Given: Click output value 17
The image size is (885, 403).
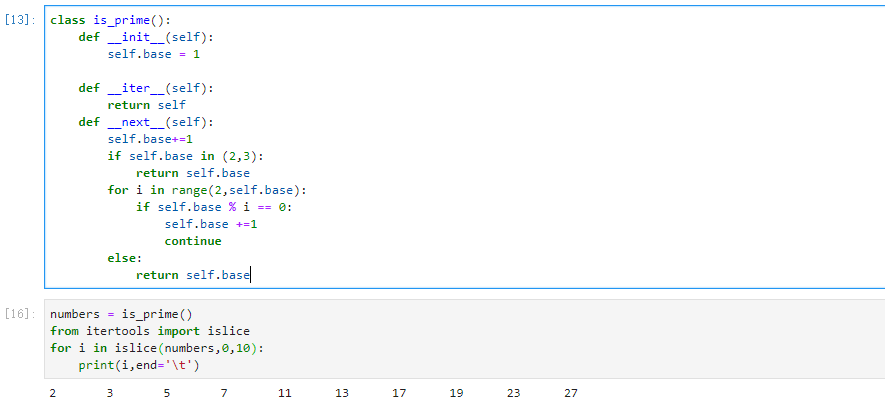Looking at the screenshot, I should pyautogui.click(x=399, y=393).
